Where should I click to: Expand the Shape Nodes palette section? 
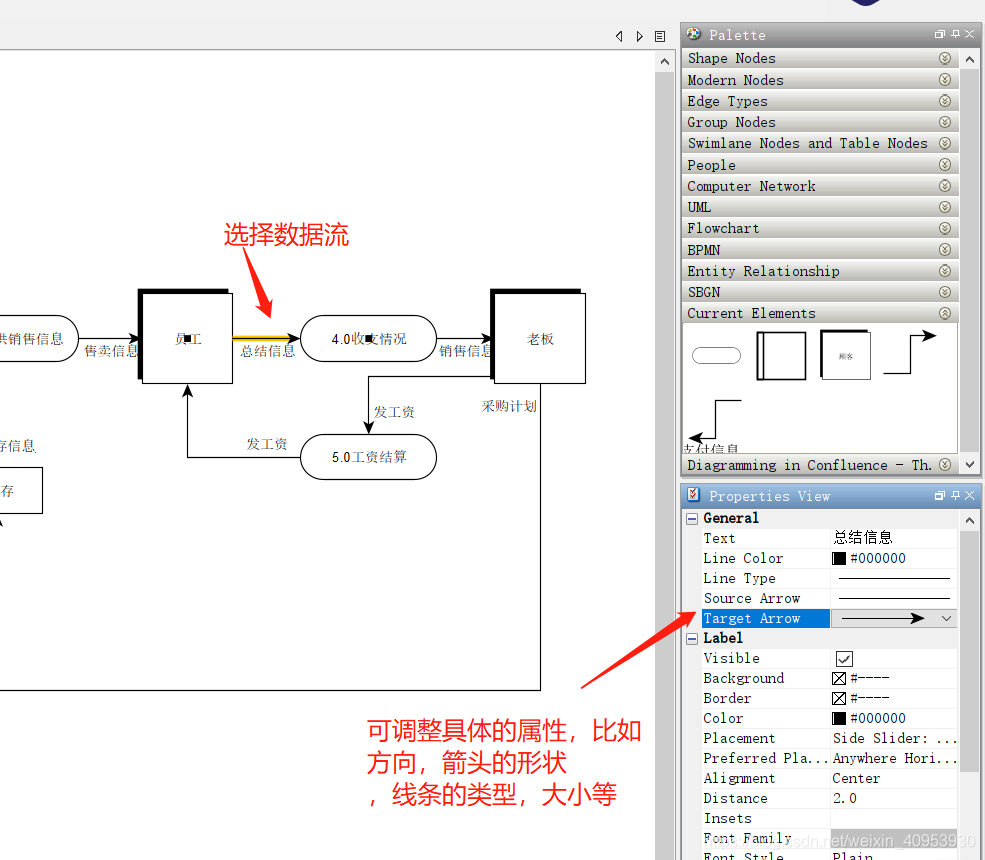[942, 58]
